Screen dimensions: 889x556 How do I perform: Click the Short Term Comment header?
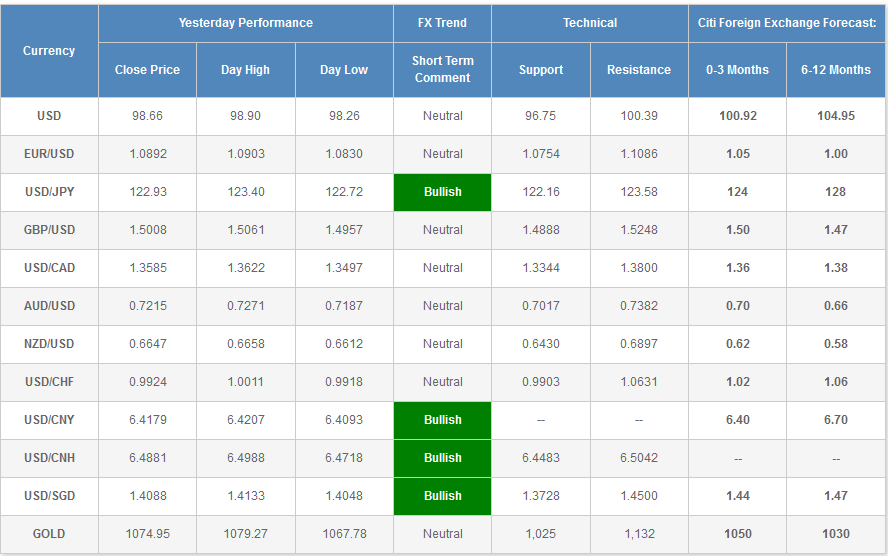click(x=442, y=70)
